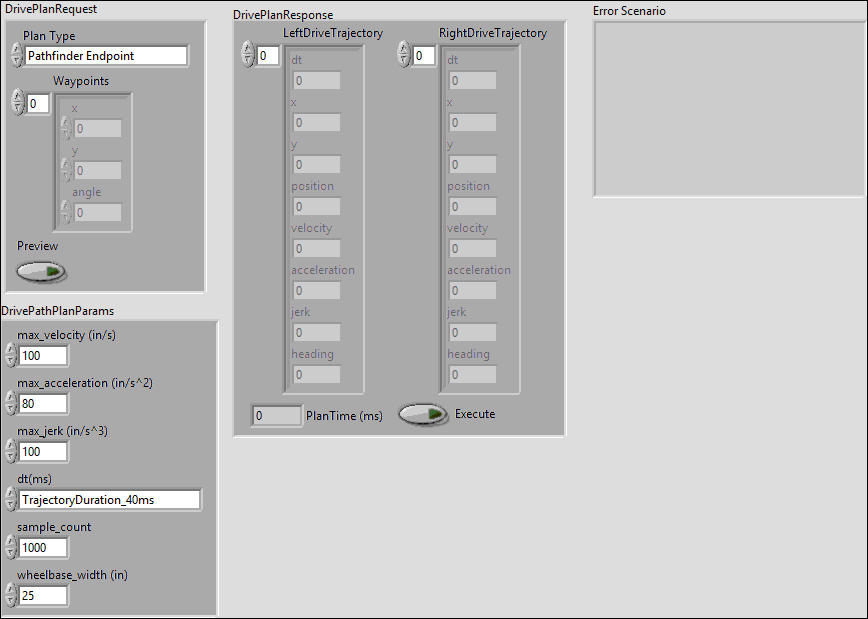The height and width of the screenshot is (619, 868).
Task: Click the max_jerk stepper arrows
Action: coord(11,452)
